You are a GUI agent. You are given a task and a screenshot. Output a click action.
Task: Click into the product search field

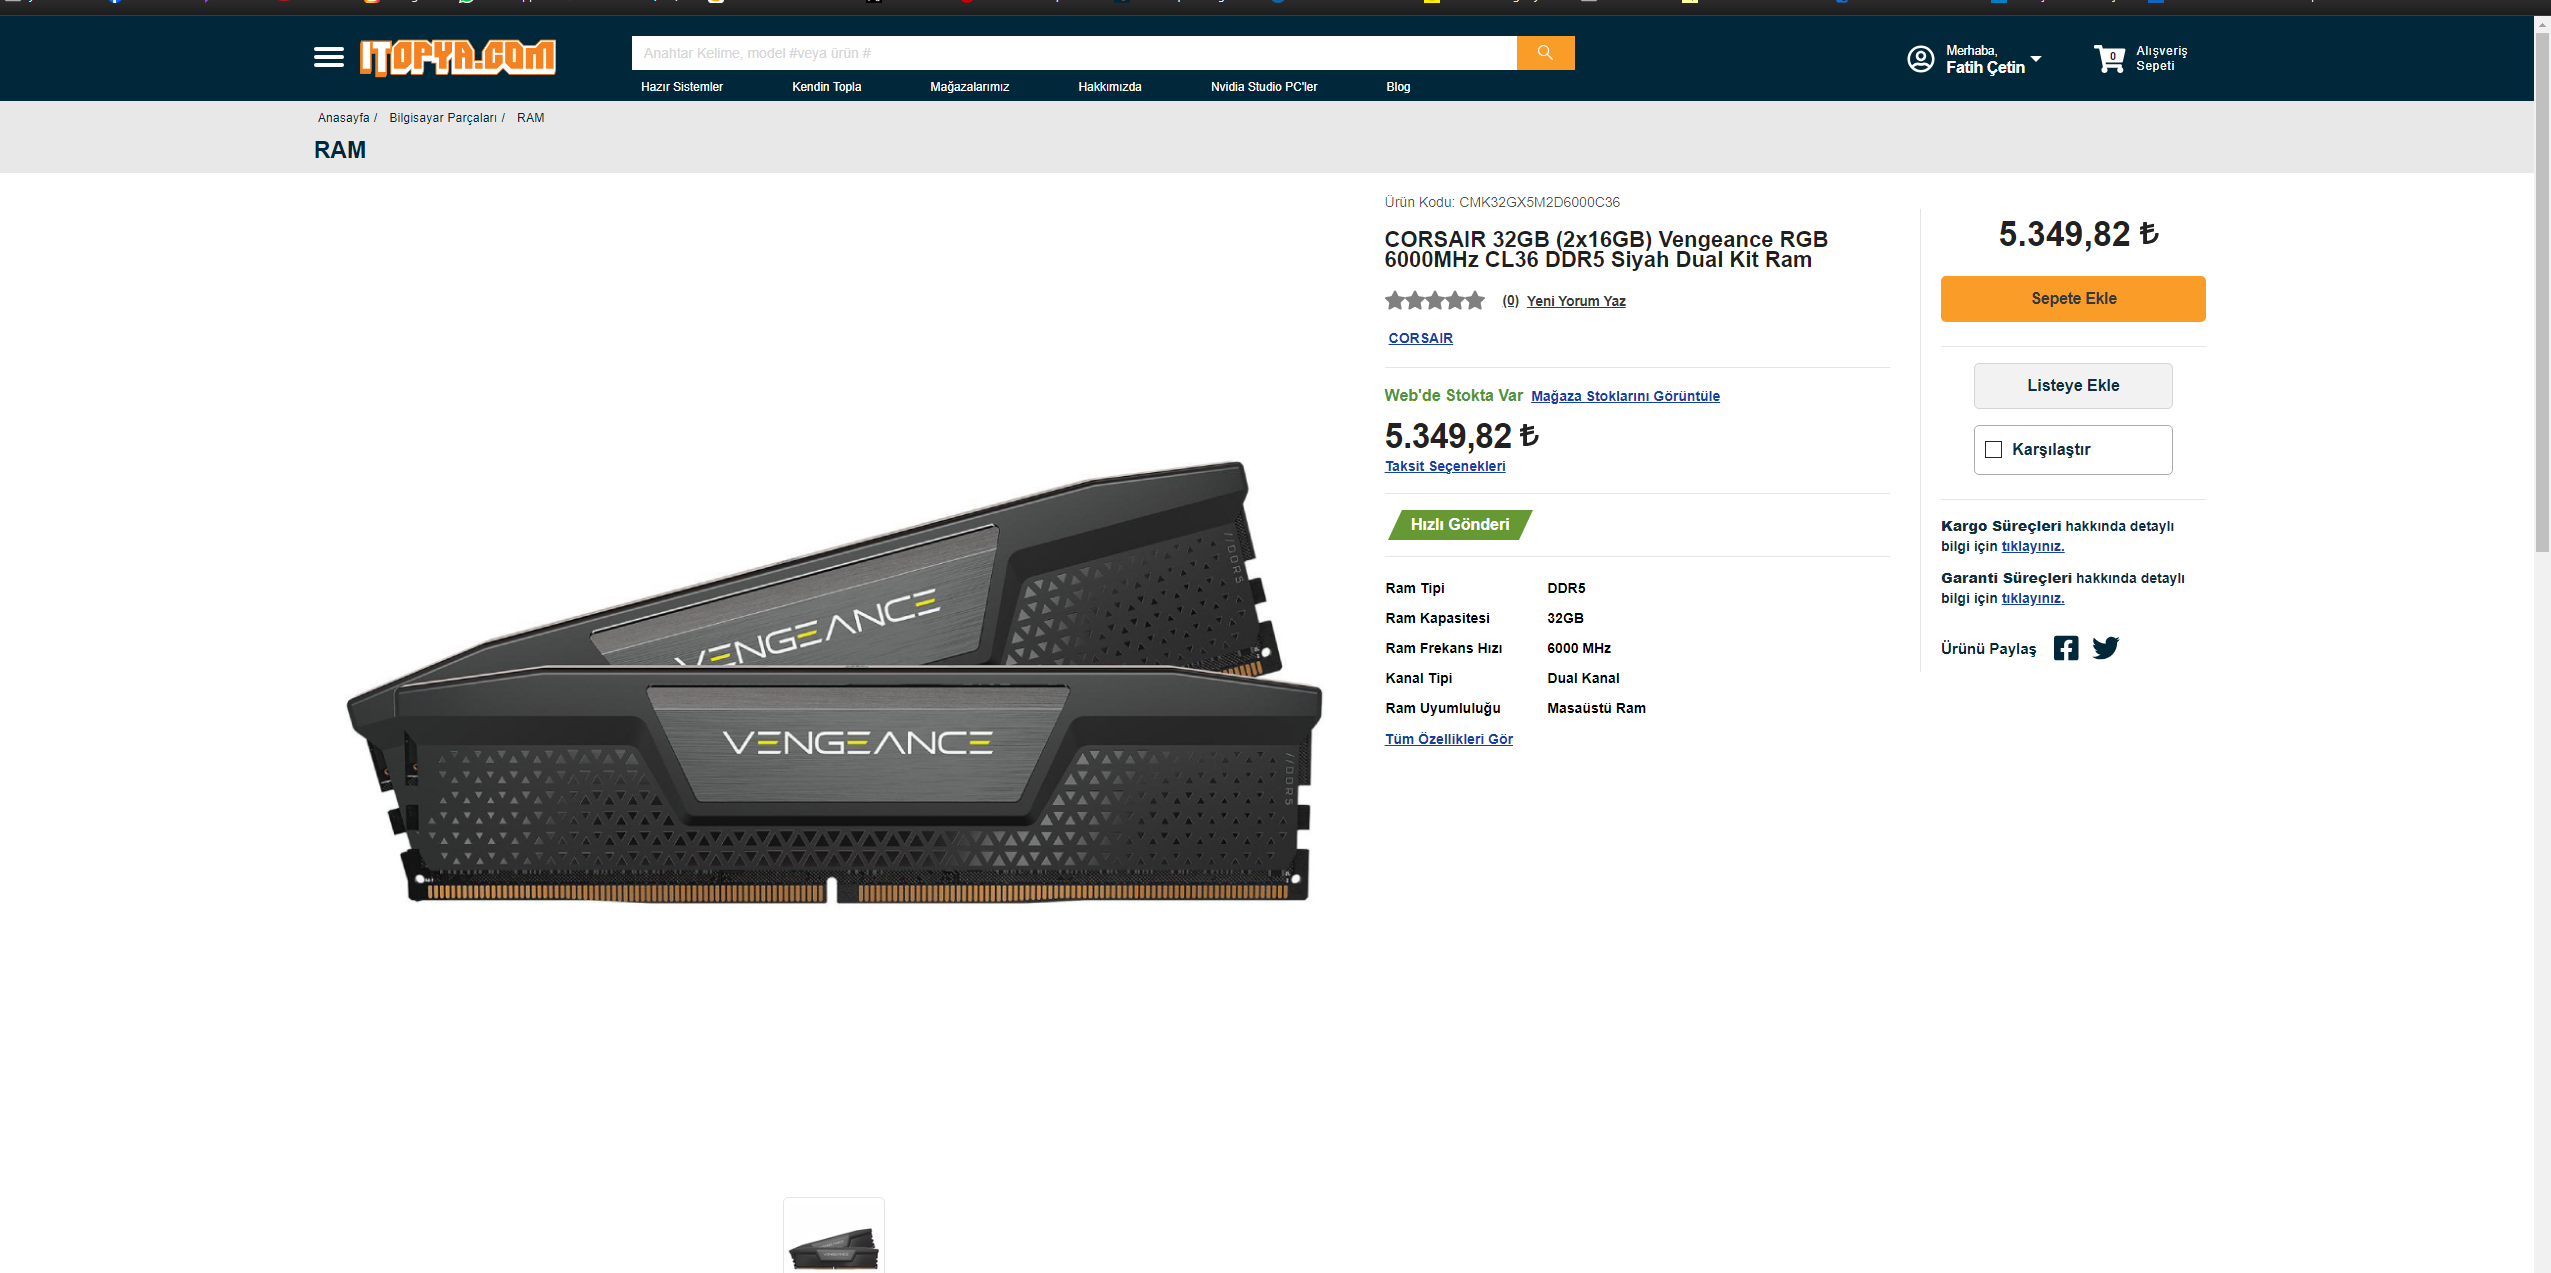pos(1073,53)
